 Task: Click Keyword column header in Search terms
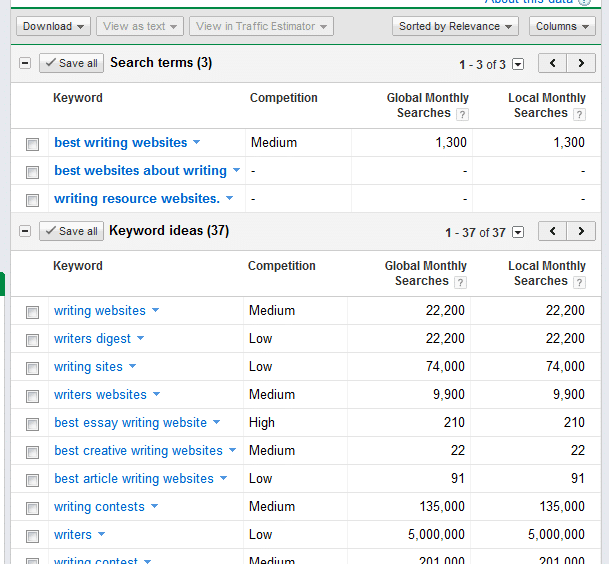[x=78, y=98]
